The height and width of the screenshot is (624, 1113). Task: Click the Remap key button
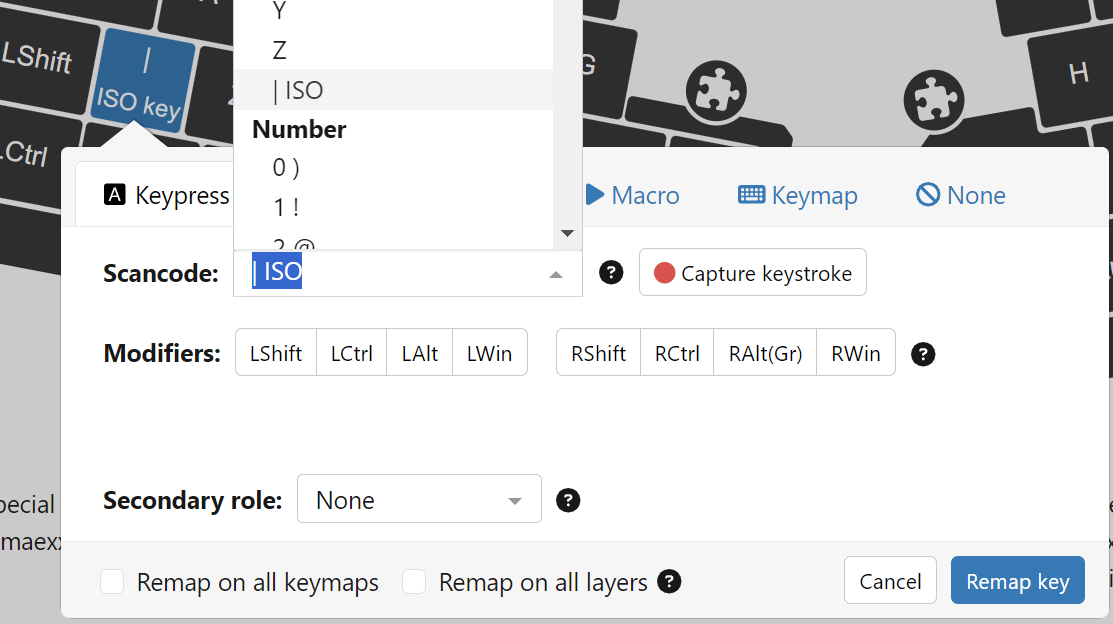tap(1017, 581)
